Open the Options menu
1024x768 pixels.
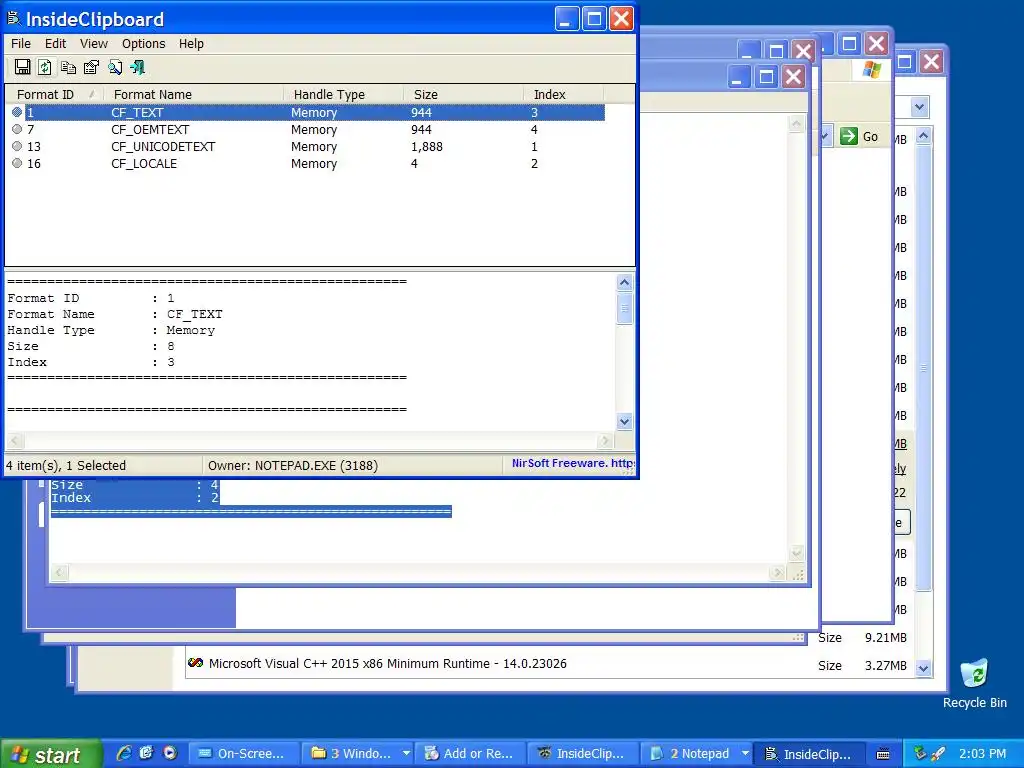[144, 44]
